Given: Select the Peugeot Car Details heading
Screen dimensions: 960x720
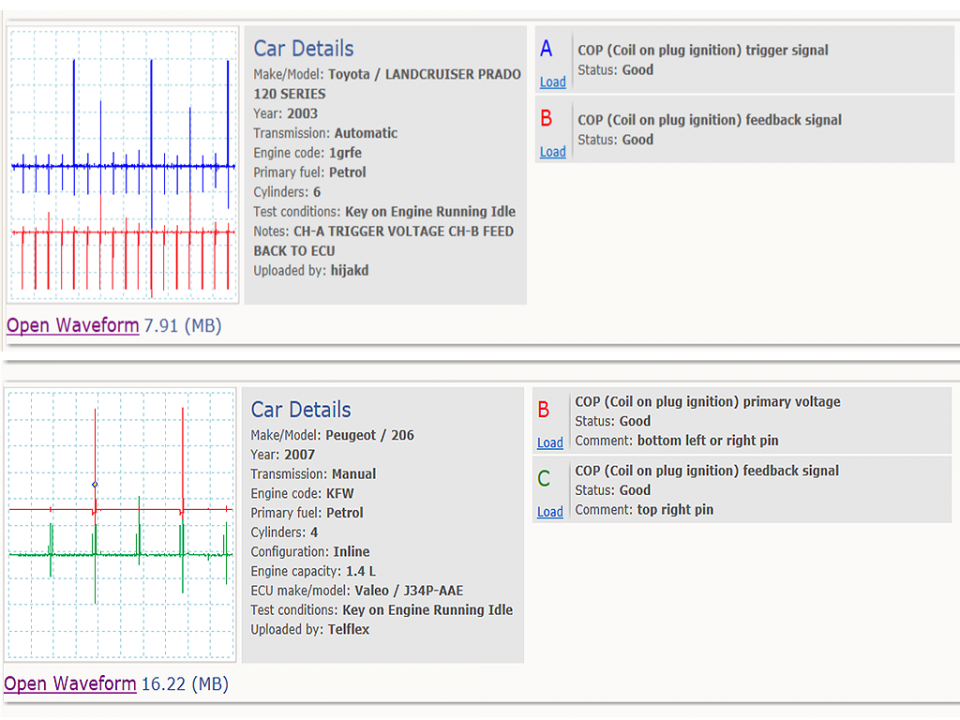Looking at the screenshot, I should [x=301, y=410].
